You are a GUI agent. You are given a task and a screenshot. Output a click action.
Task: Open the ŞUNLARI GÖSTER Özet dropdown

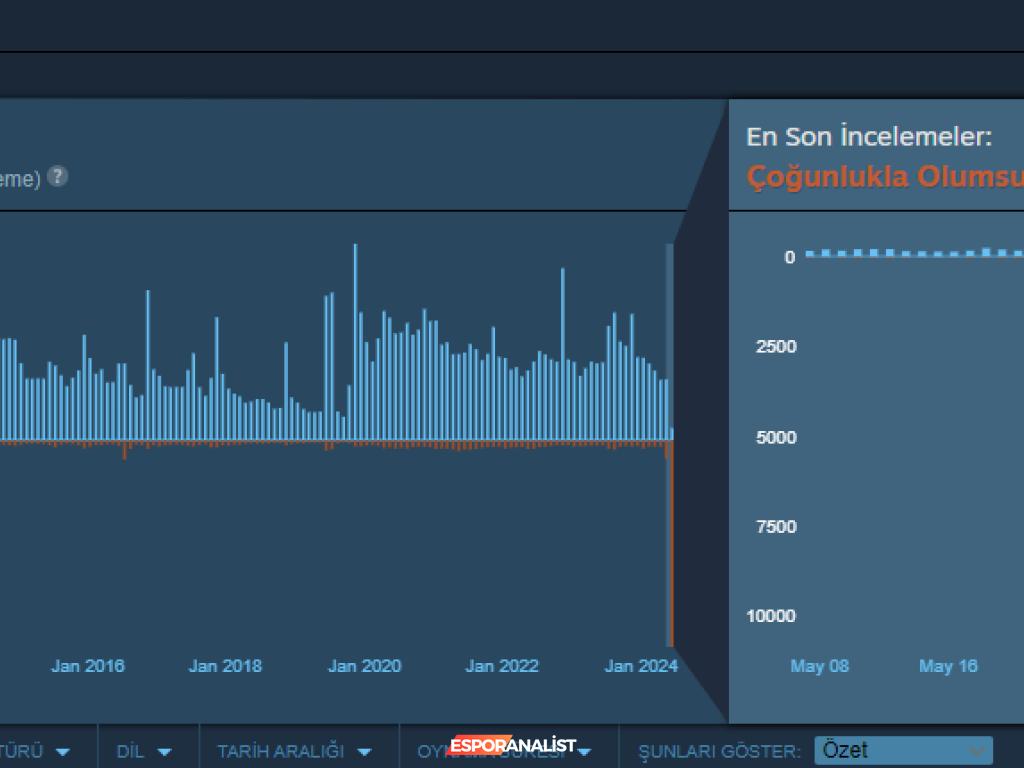pos(900,750)
